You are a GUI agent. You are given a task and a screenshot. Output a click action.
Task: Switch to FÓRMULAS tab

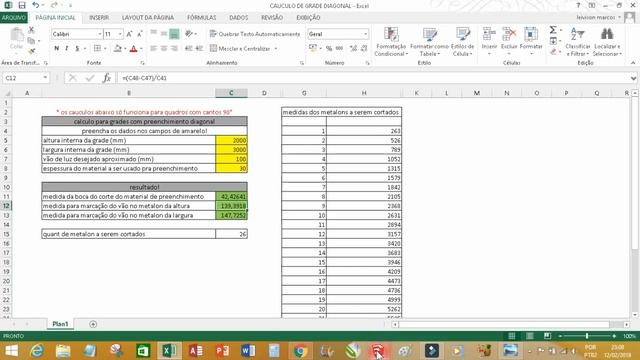tap(202, 18)
